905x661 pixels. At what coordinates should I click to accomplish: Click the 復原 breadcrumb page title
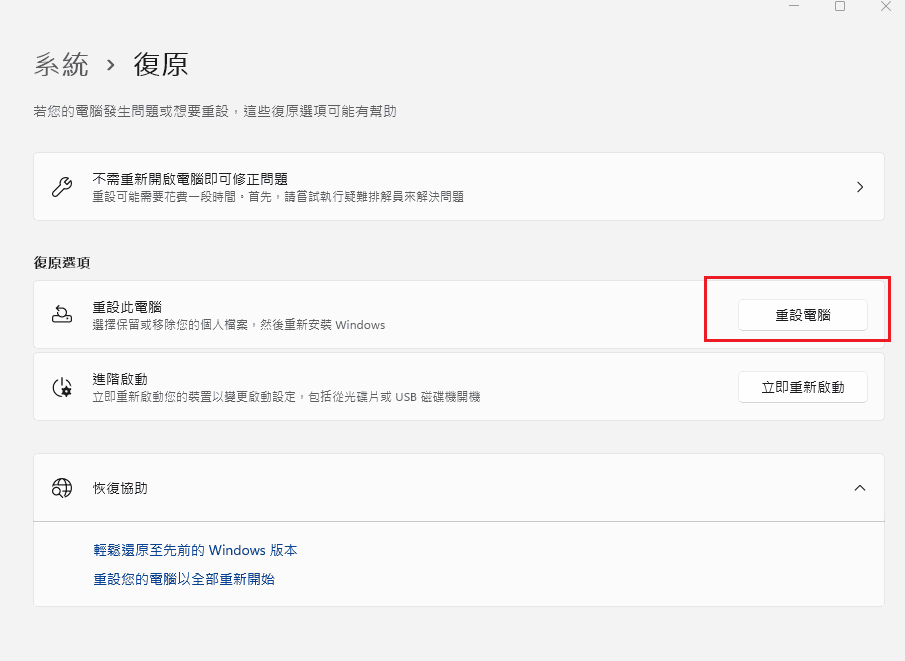click(161, 65)
